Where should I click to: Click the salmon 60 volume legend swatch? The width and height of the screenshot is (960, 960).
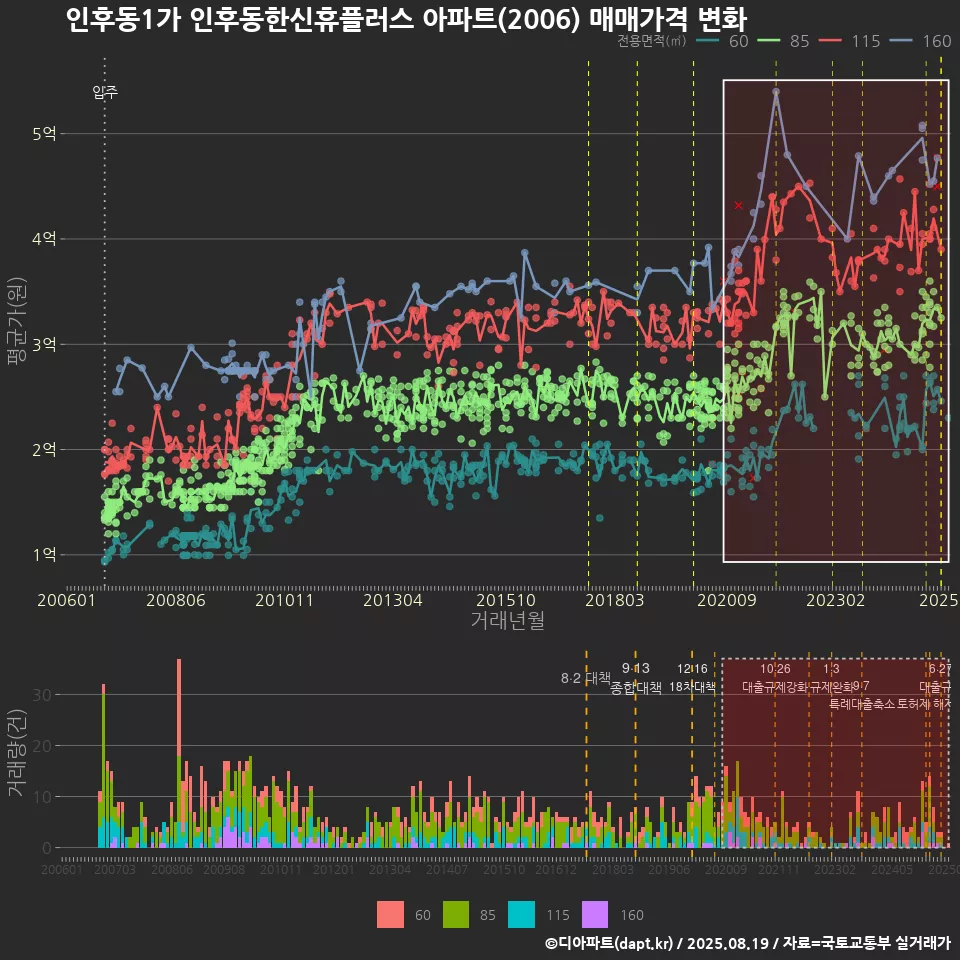(390, 915)
